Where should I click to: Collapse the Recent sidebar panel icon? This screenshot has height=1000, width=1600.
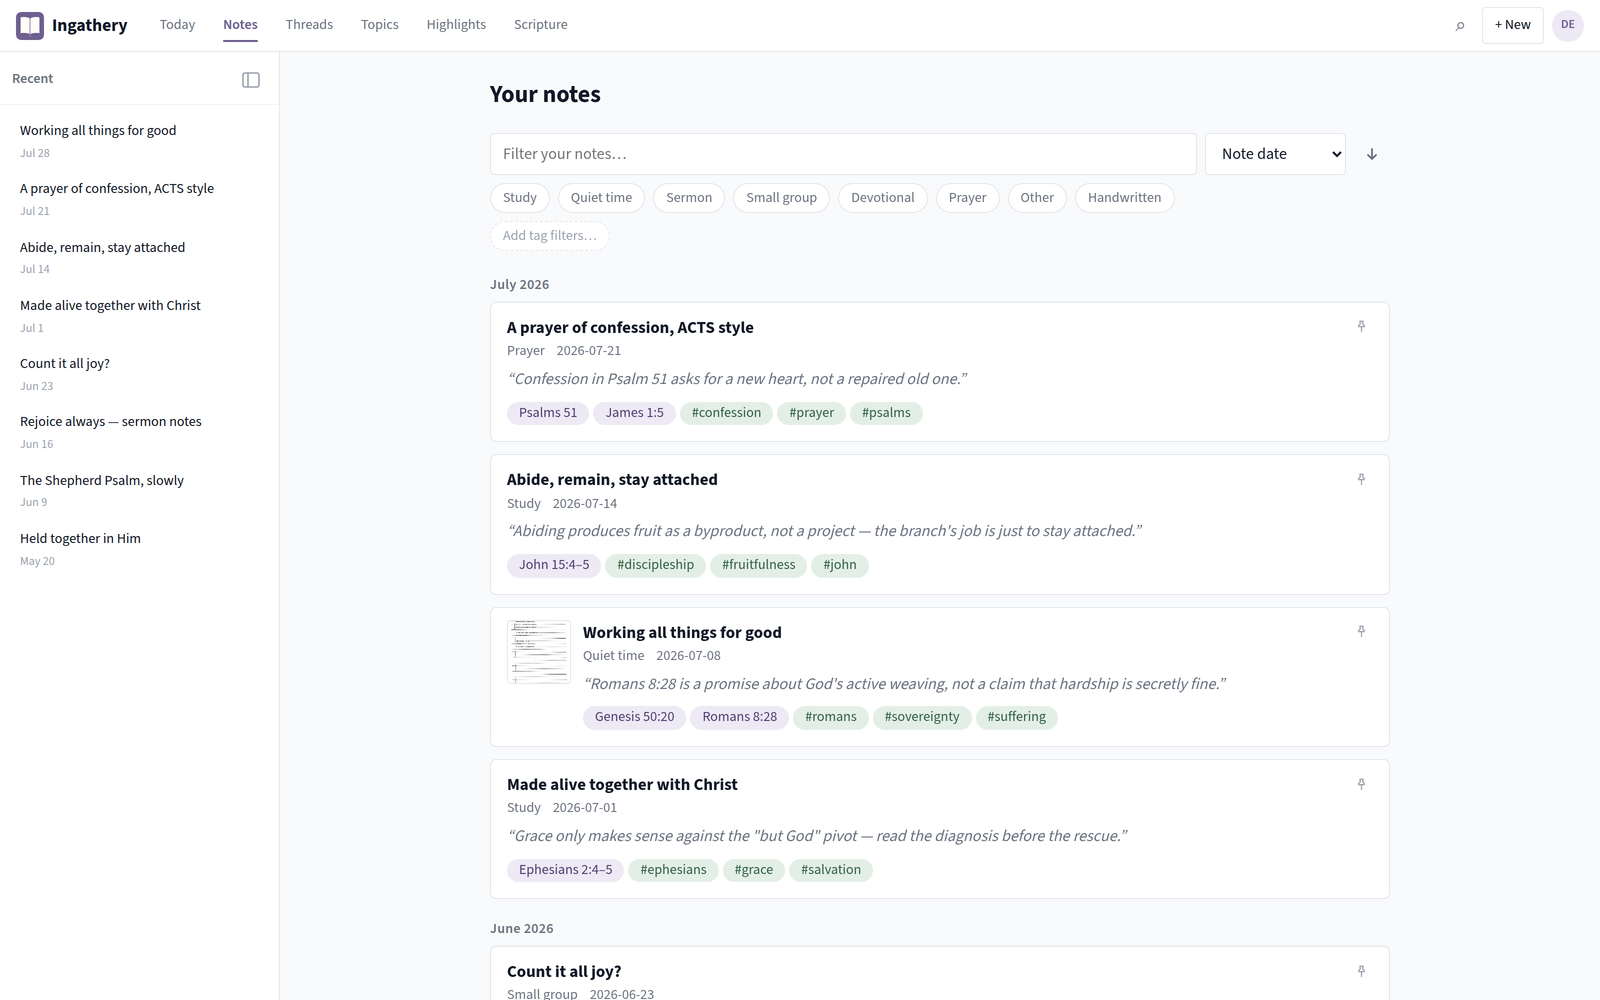pyautogui.click(x=251, y=80)
